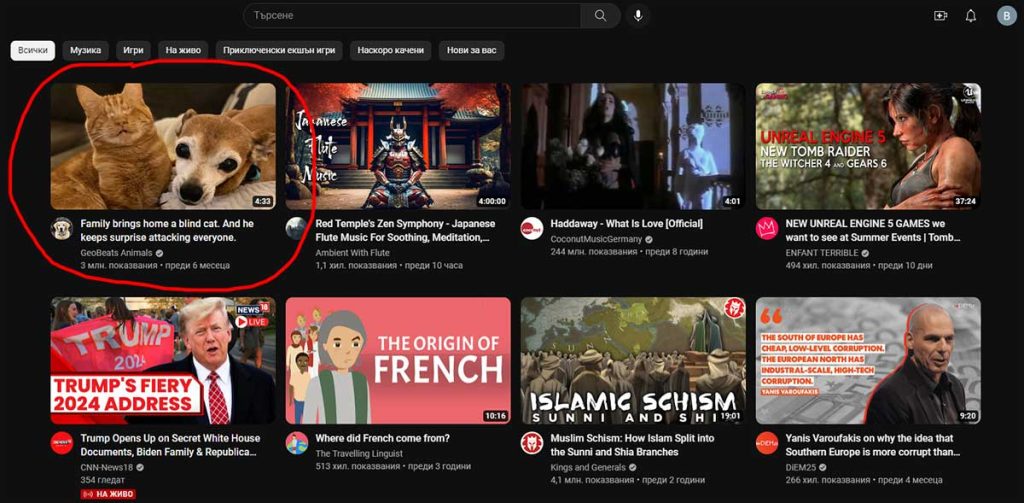
Task: Open the account avatar menu
Action: [1006, 16]
